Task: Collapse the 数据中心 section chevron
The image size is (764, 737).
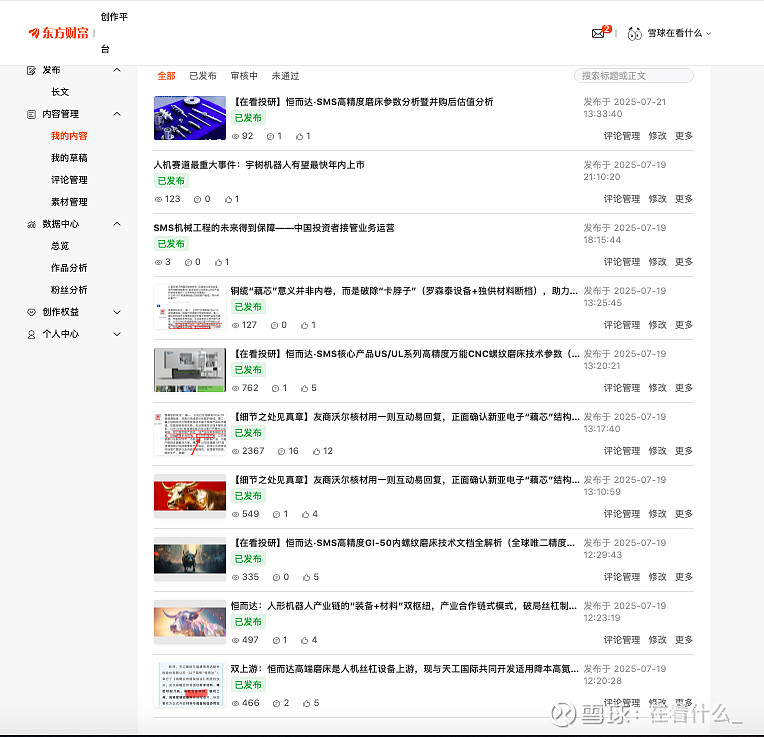Action: [117, 224]
